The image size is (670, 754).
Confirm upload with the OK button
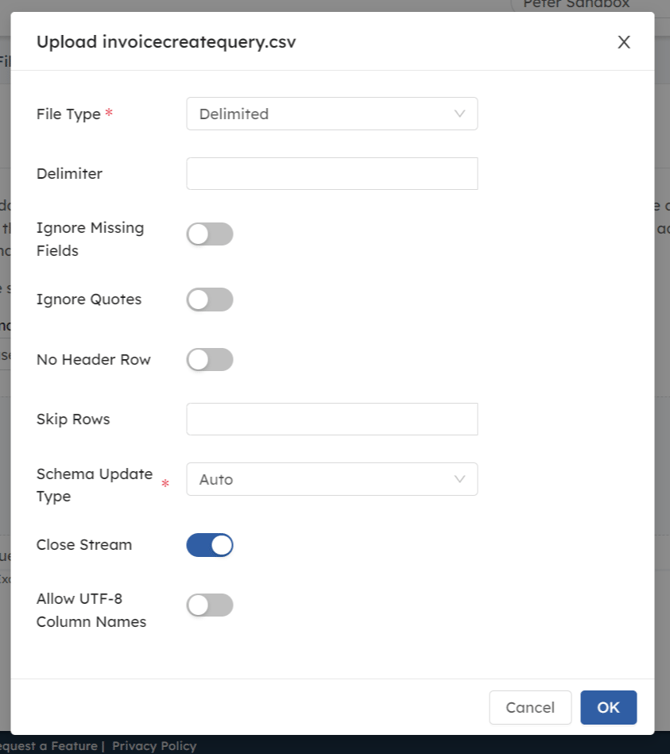pos(608,707)
